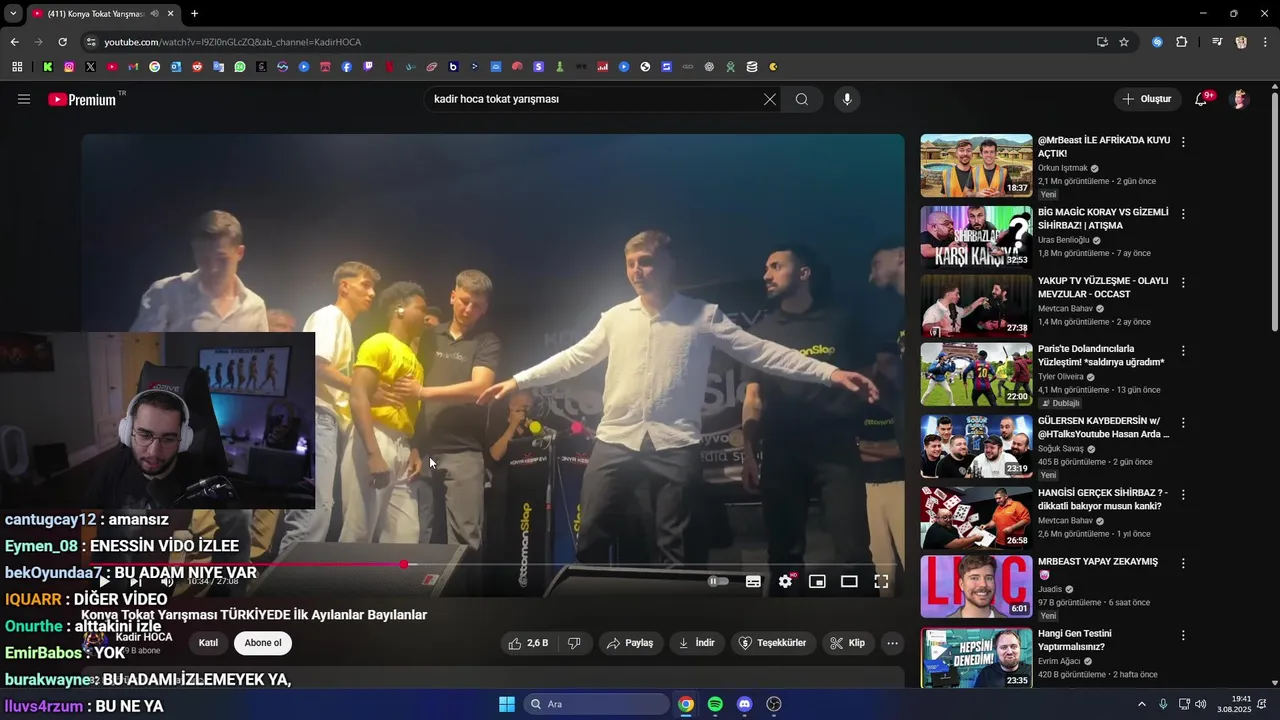Image resolution: width=1280 pixels, height=720 pixels.
Task: Open the Chrome profile avatar
Action: (1241, 42)
